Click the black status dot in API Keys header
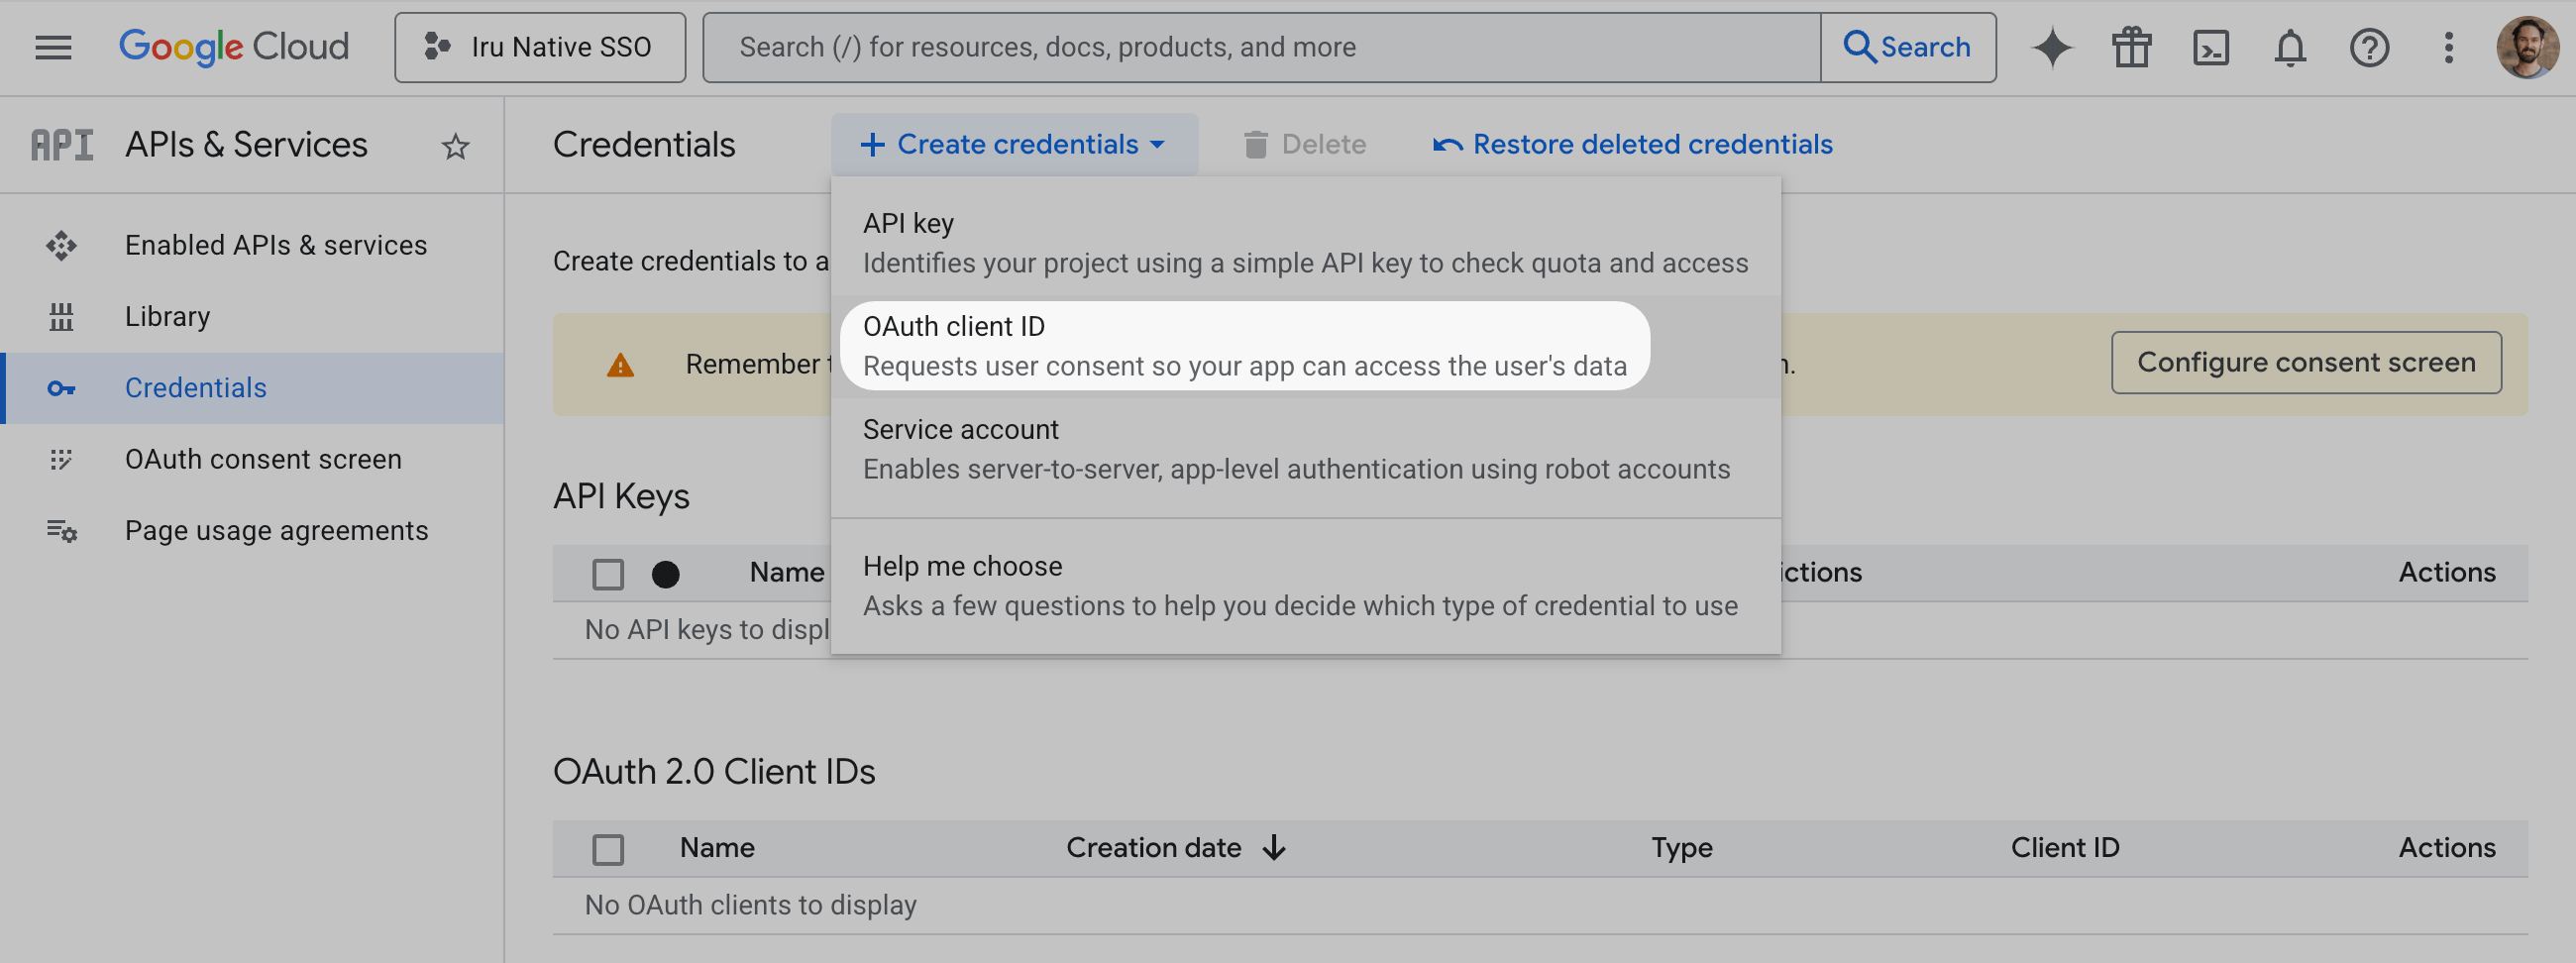 665,574
